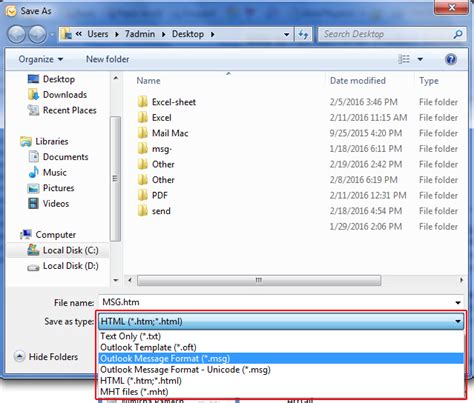Click the Downloads folder icon in sidebar
Viewport: 474px width, 403px height.
[x=33, y=95]
